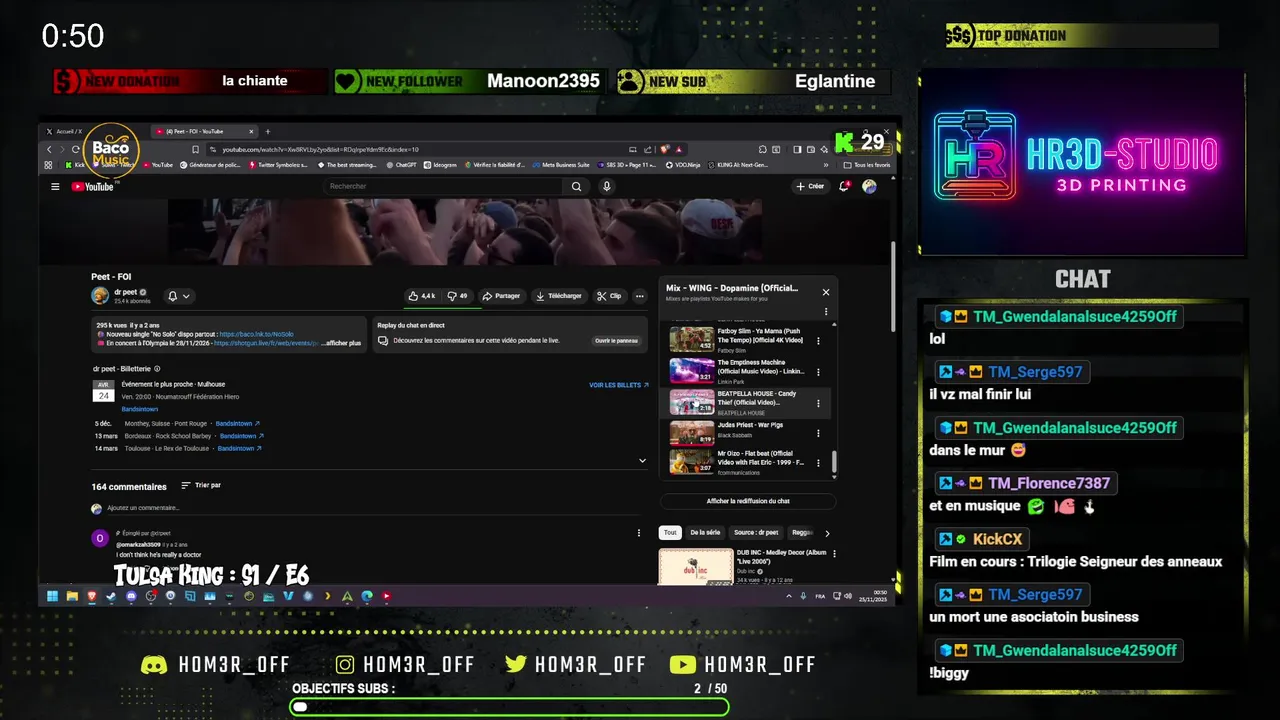Image resolution: width=1280 pixels, height=720 pixels.
Task: Open options menu on the pinned comment
Action: tap(639, 533)
